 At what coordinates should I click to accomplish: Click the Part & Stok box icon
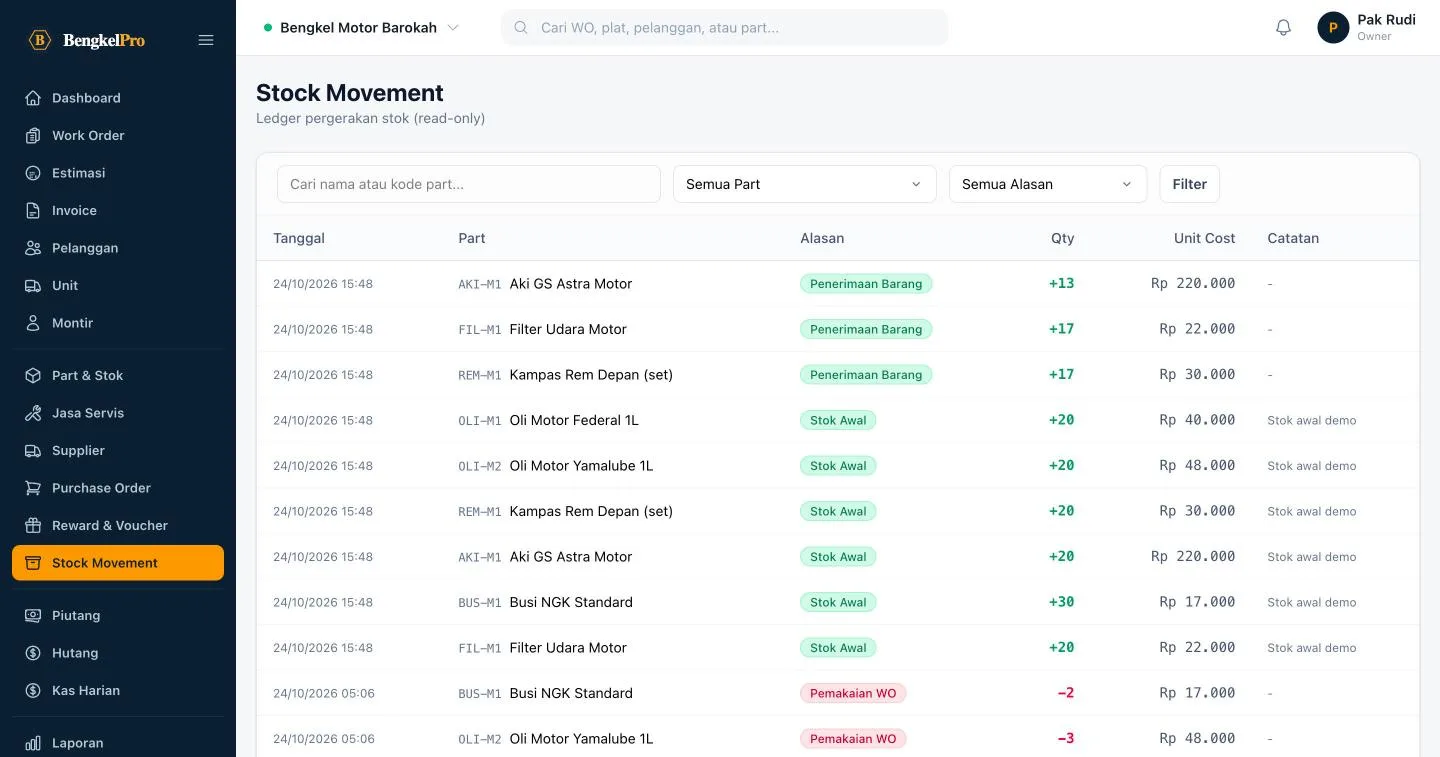tap(33, 376)
